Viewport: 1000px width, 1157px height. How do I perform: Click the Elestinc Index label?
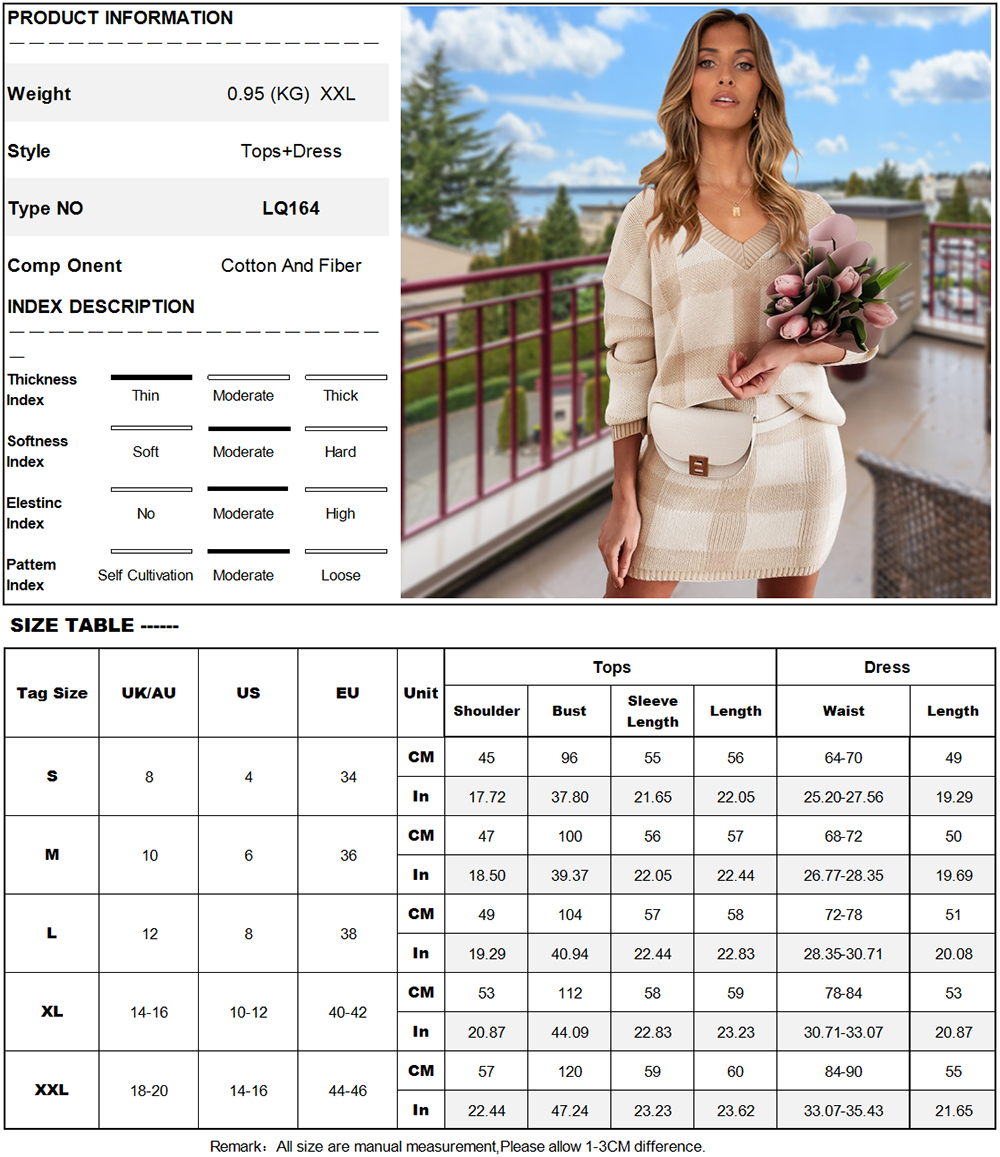[x=34, y=513]
